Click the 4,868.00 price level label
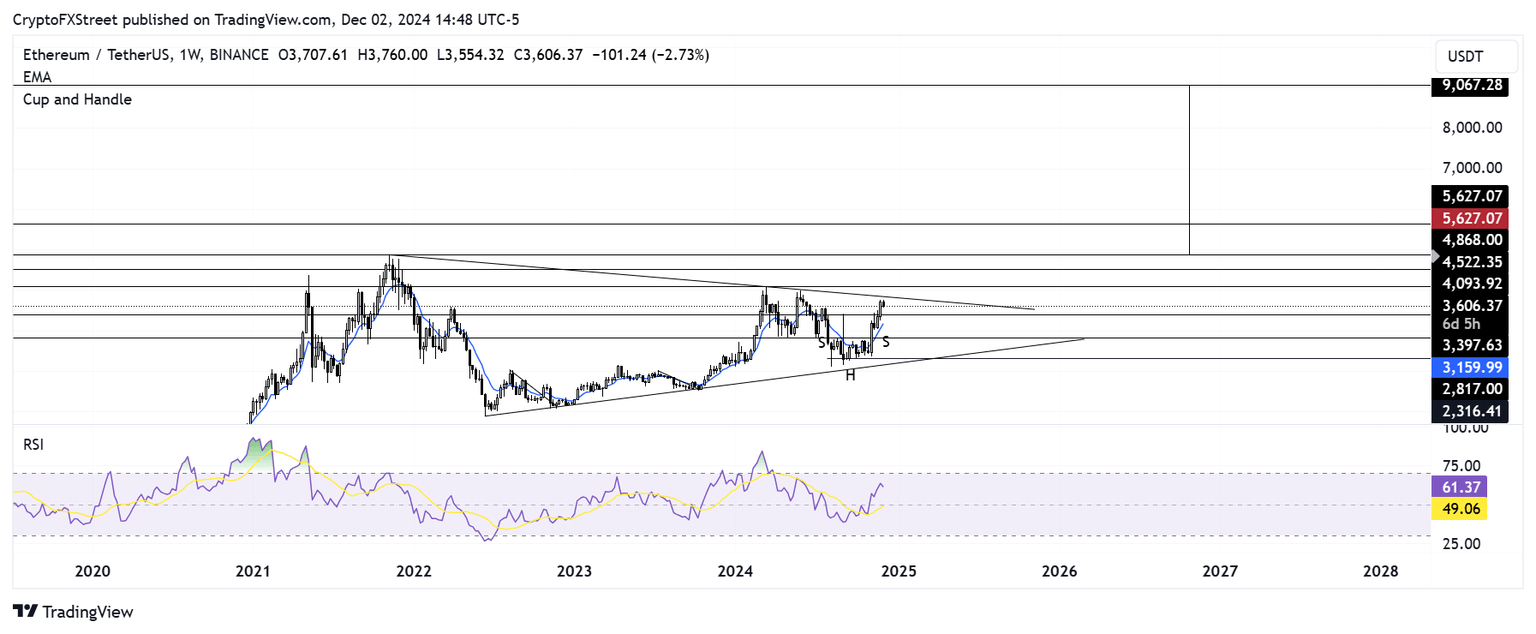Image resolution: width=1536 pixels, height=634 pixels. click(x=1470, y=240)
